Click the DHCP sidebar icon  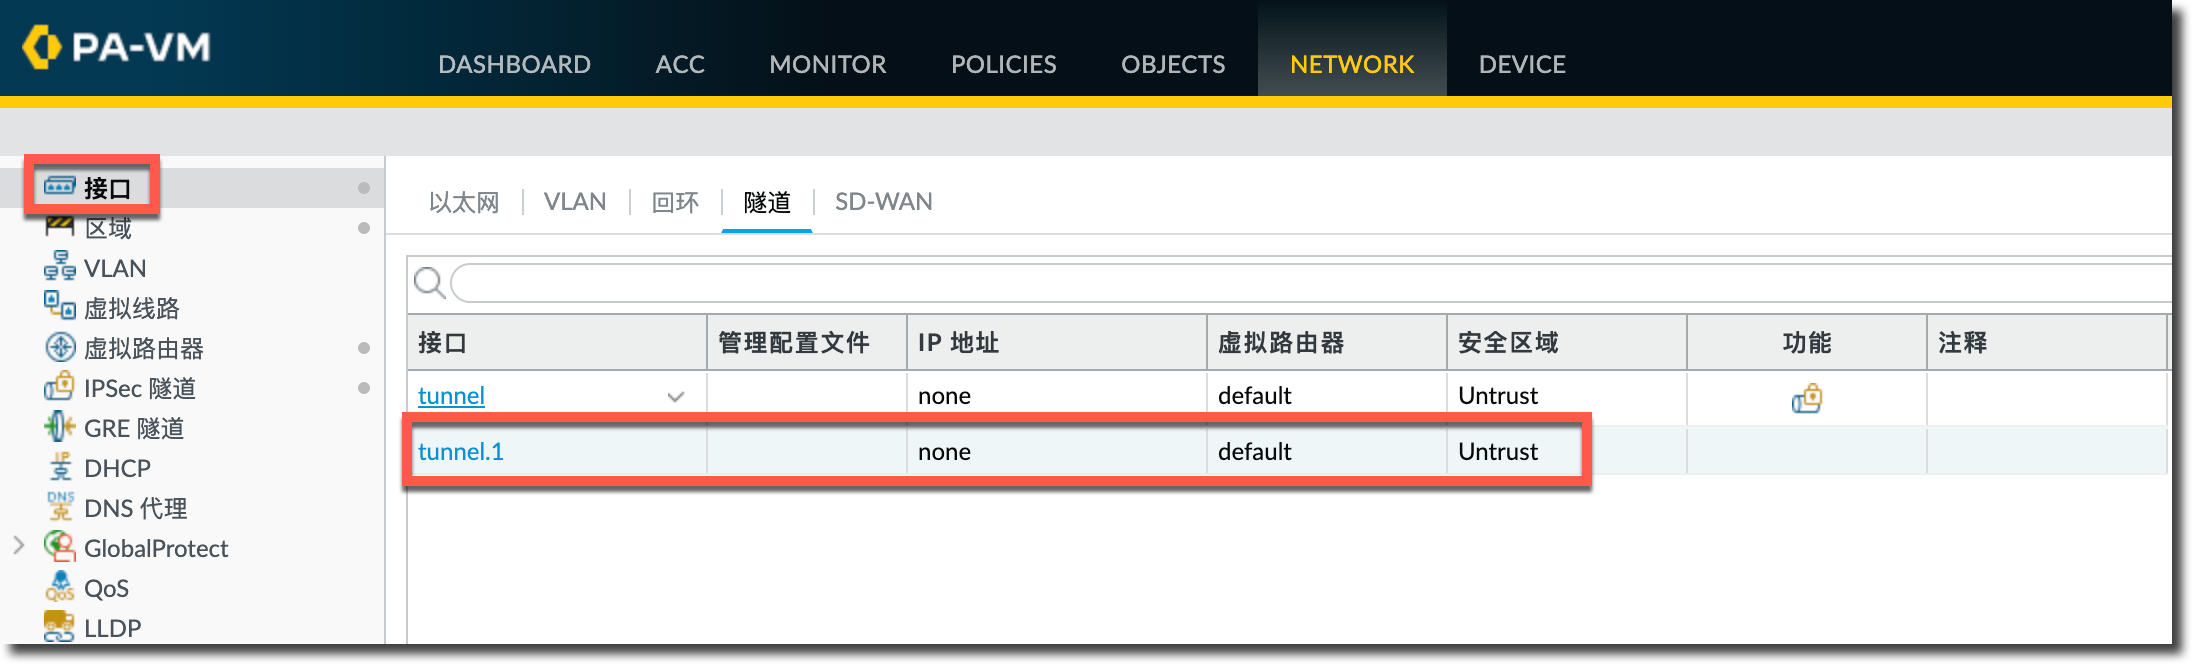tap(60, 467)
